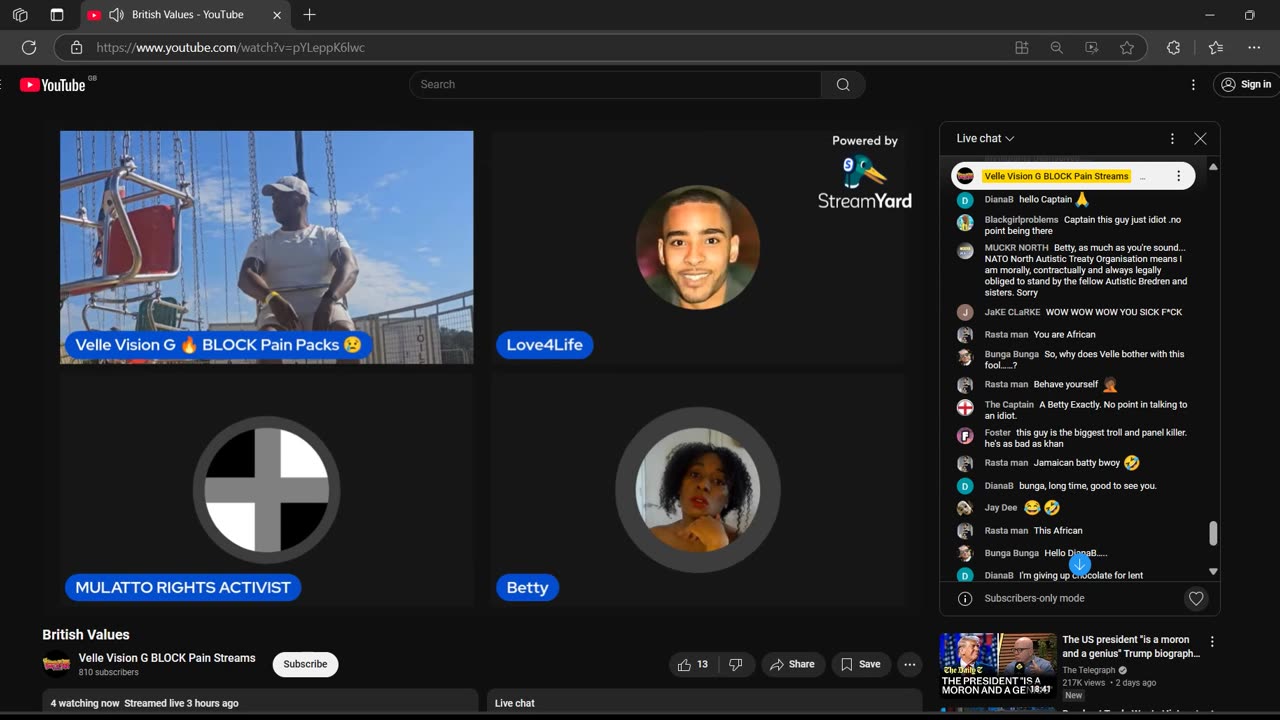
Task: Open the workspaces icon in title bar
Action: pyautogui.click(x=20, y=15)
